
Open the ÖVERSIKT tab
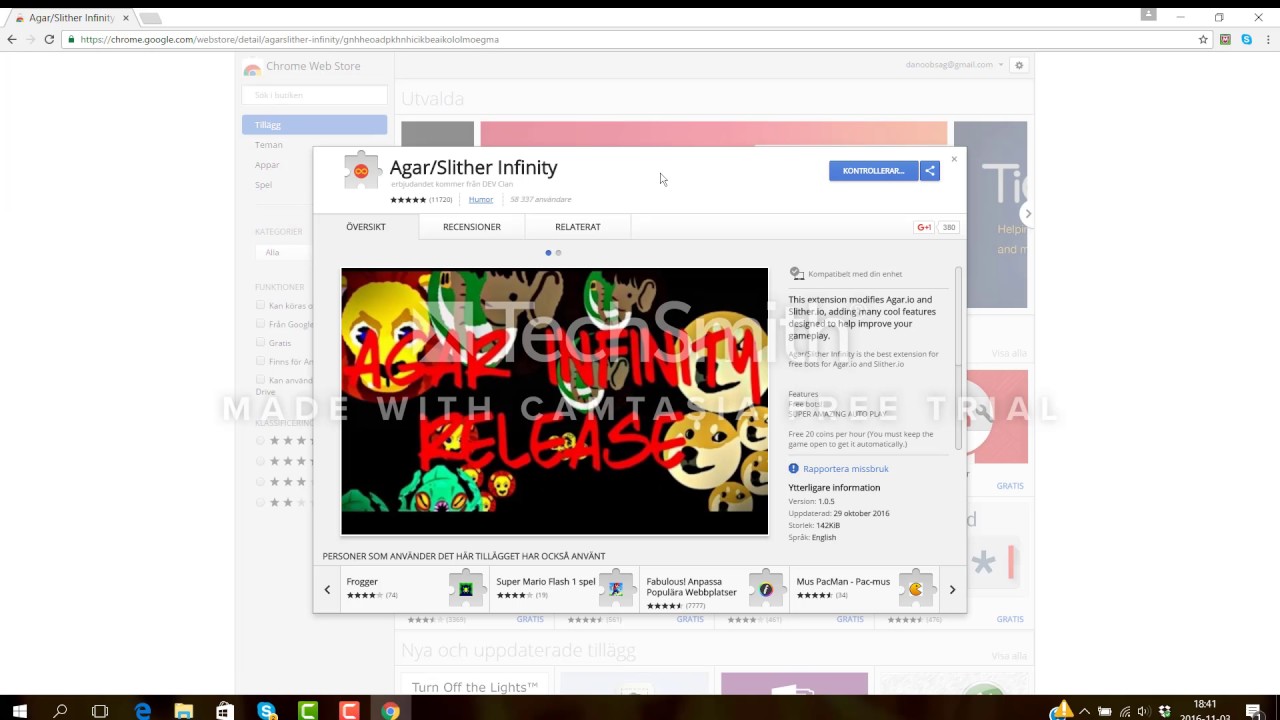(x=366, y=227)
